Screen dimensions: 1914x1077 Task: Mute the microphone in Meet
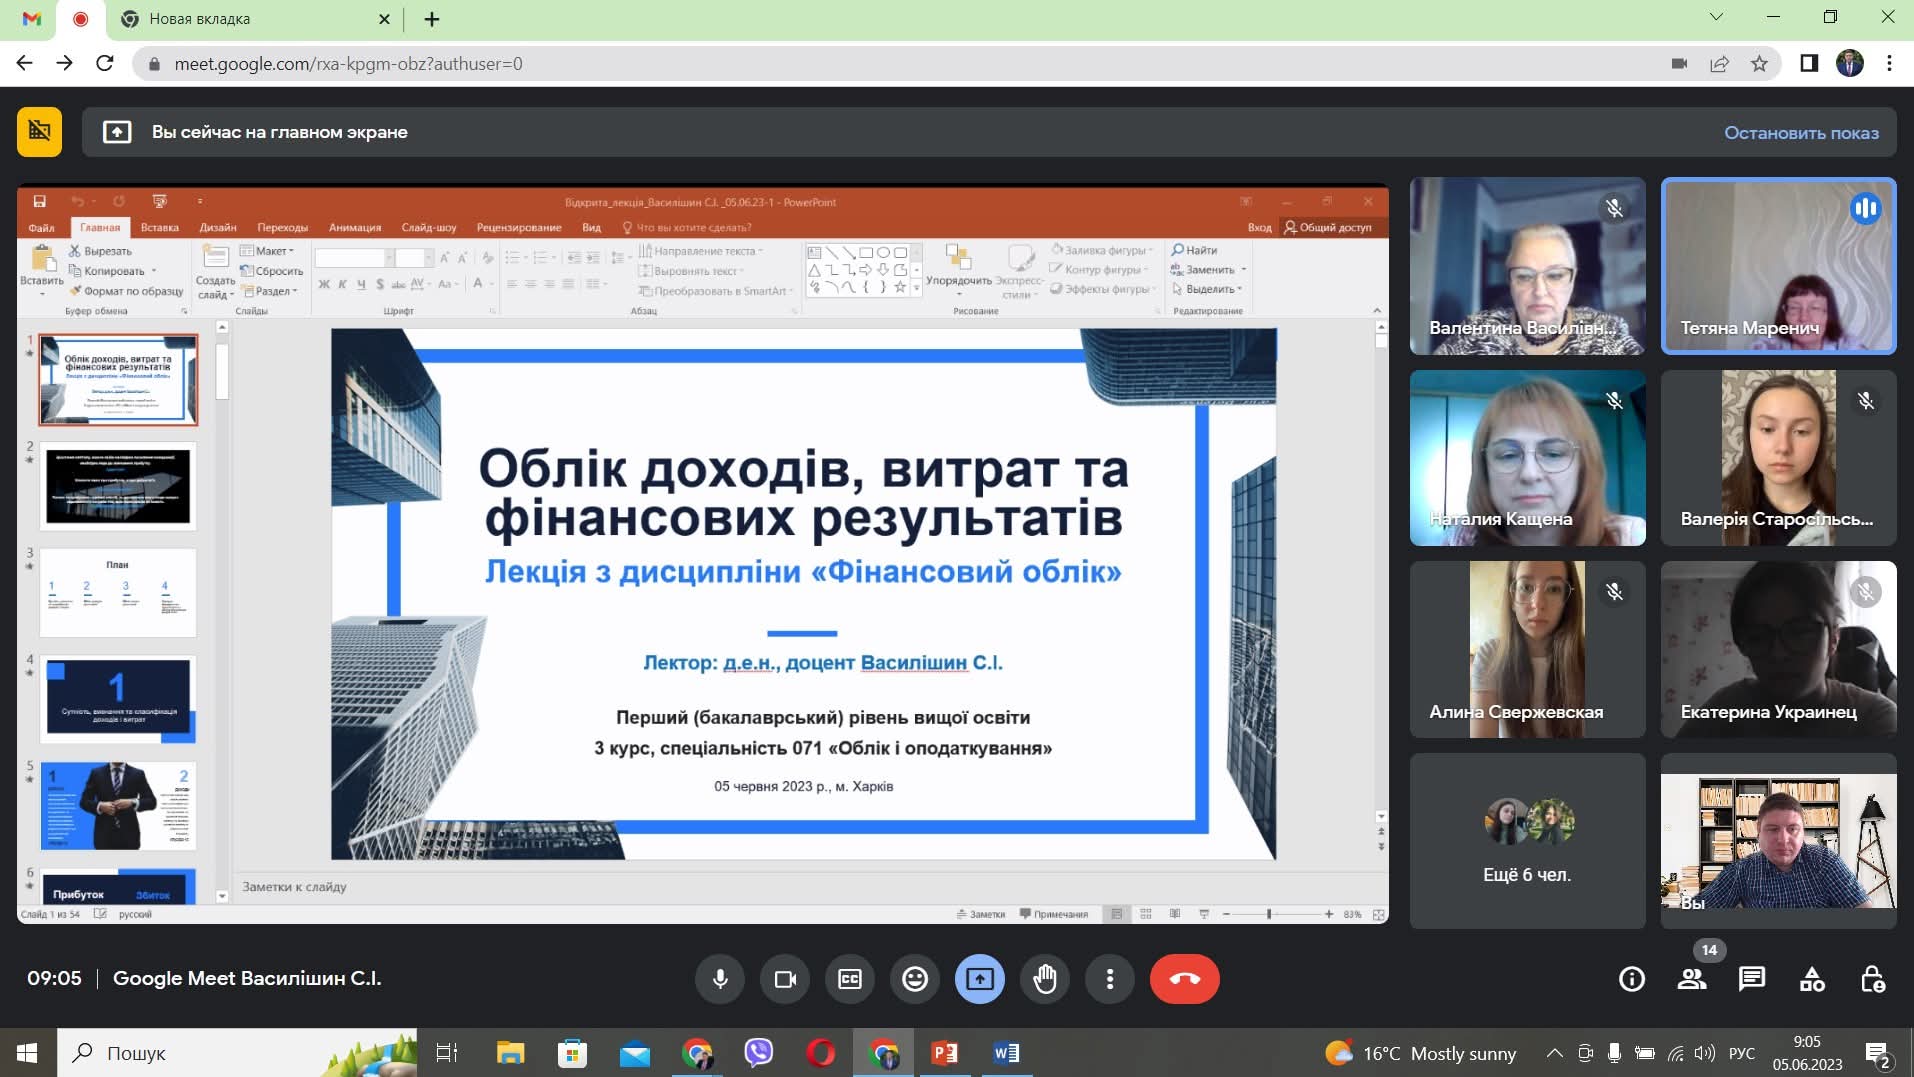(720, 979)
